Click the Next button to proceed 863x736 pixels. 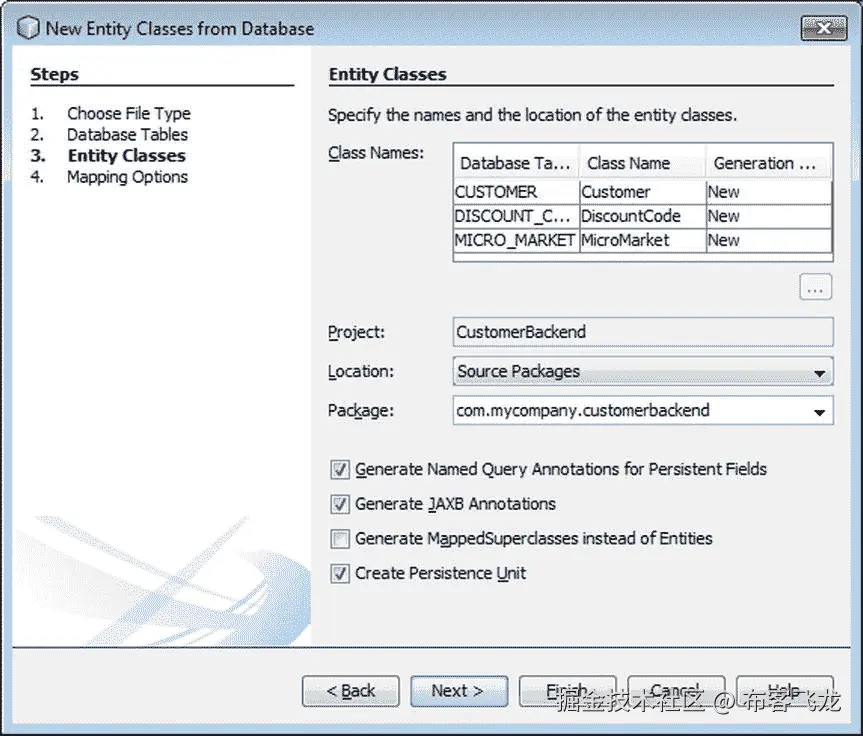tap(459, 691)
